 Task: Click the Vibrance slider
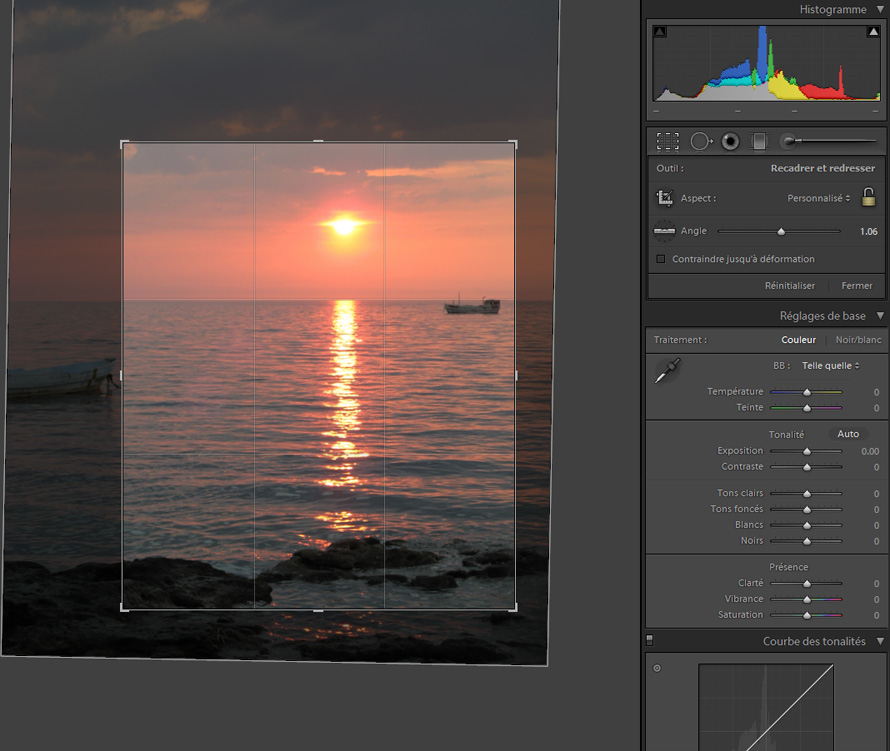806,599
